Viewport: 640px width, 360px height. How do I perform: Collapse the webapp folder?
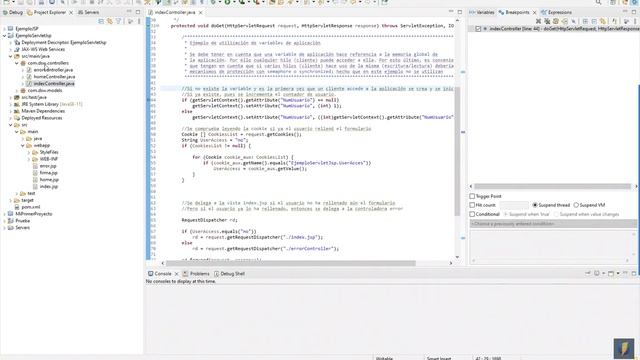(x=23, y=145)
